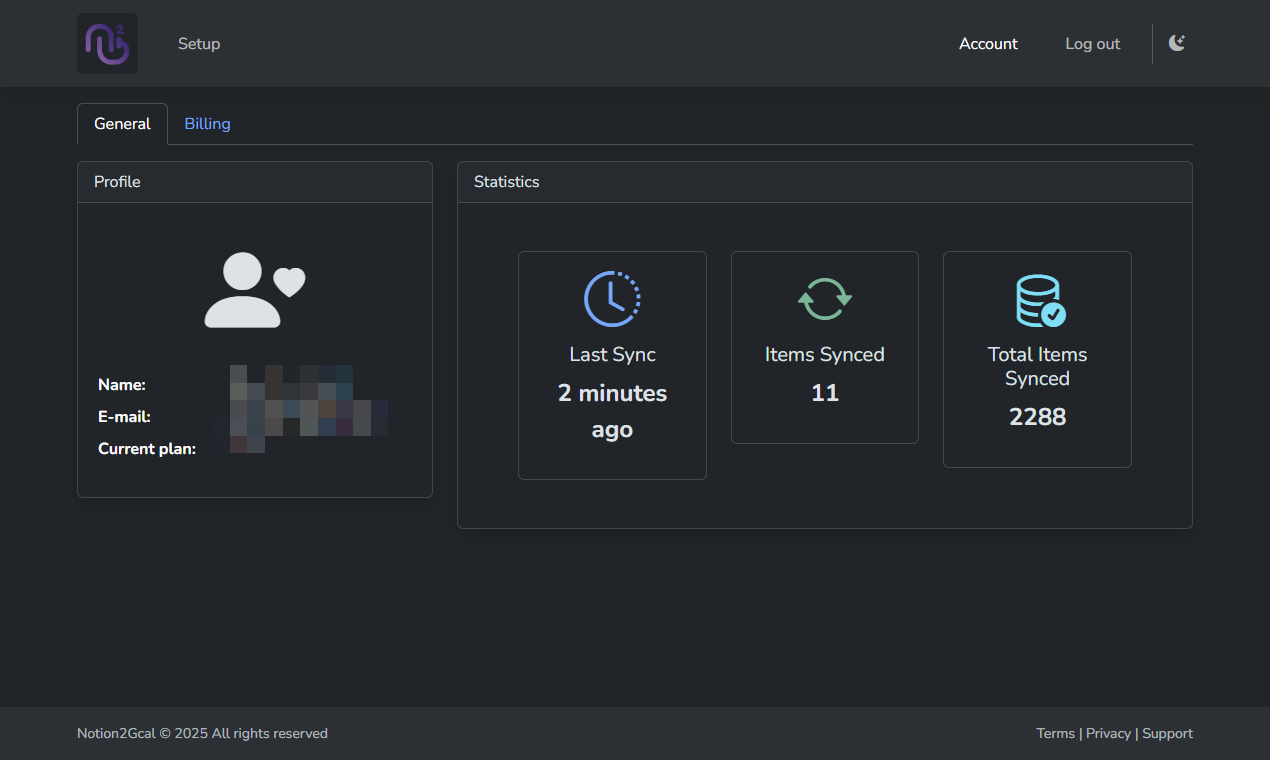Log out of the account
This screenshot has width=1270, height=760.
pyautogui.click(x=1092, y=43)
